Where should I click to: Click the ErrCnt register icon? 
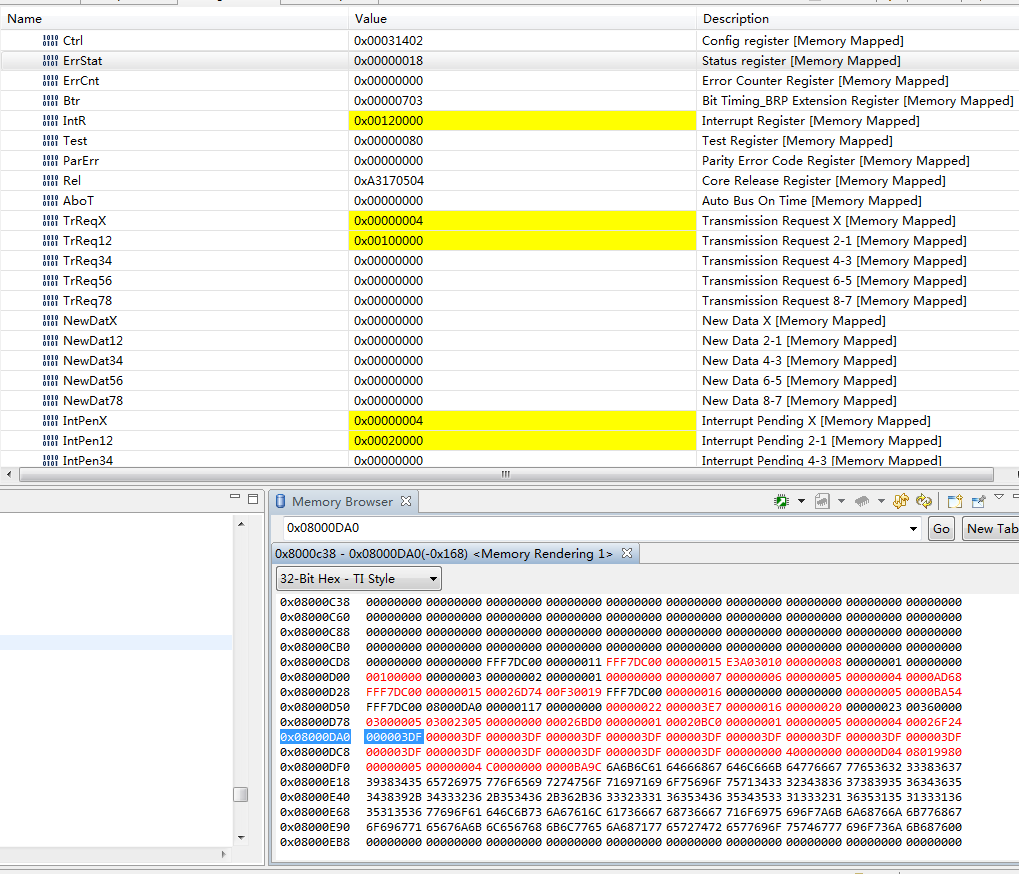(x=51, y=81)
